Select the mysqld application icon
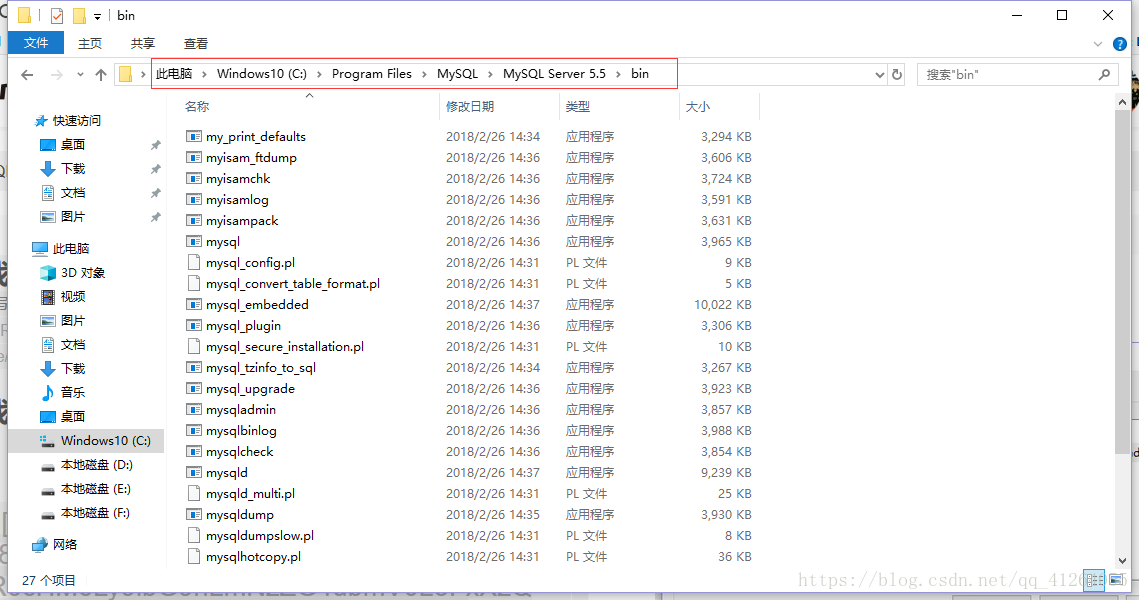Image resolution: width=1139 pixels, height=600 pixels. click(193, 473)
